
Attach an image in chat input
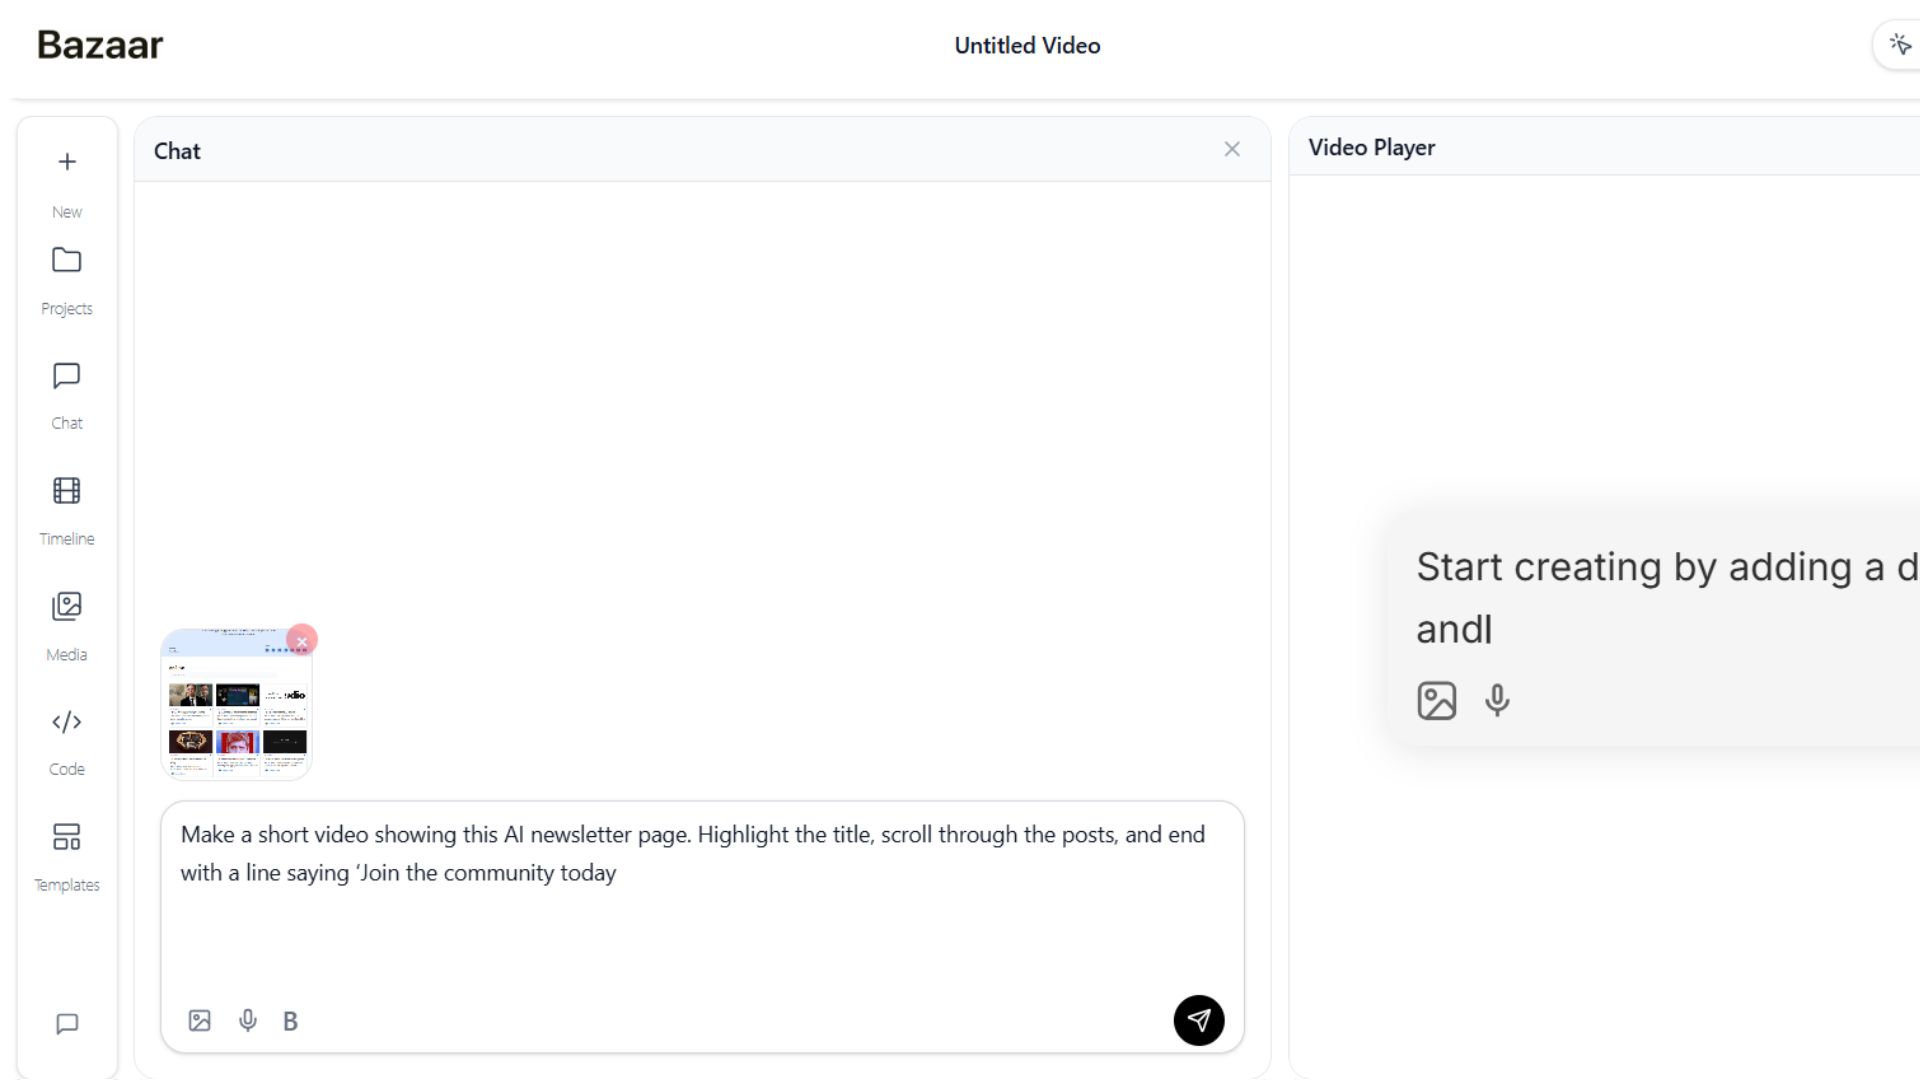click(200, 1021)
